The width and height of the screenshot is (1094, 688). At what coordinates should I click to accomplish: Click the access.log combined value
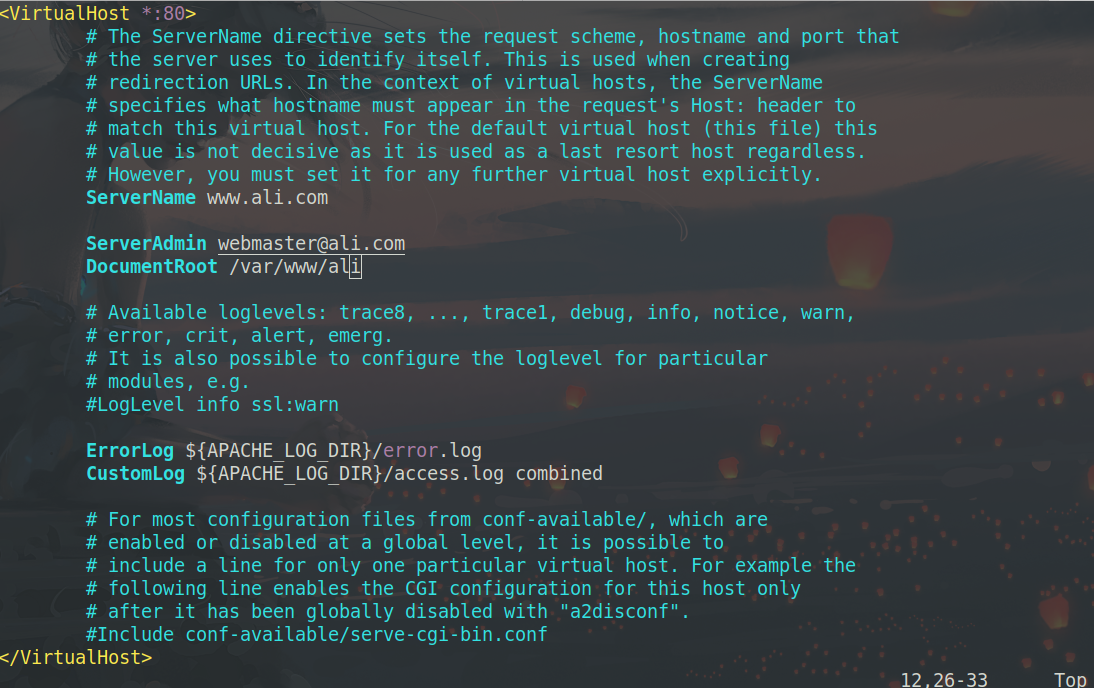pos(499,473)
